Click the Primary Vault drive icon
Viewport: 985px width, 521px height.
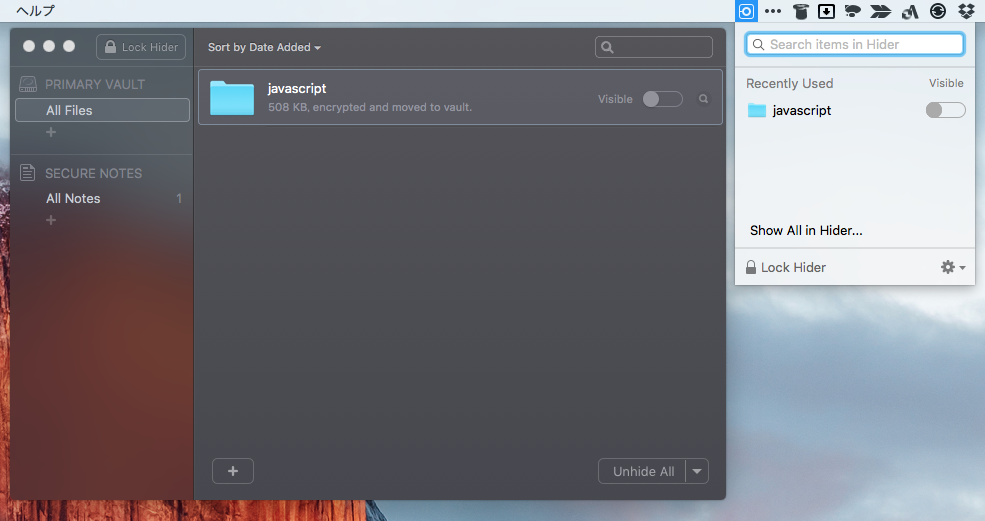click(x=28, y=84)
